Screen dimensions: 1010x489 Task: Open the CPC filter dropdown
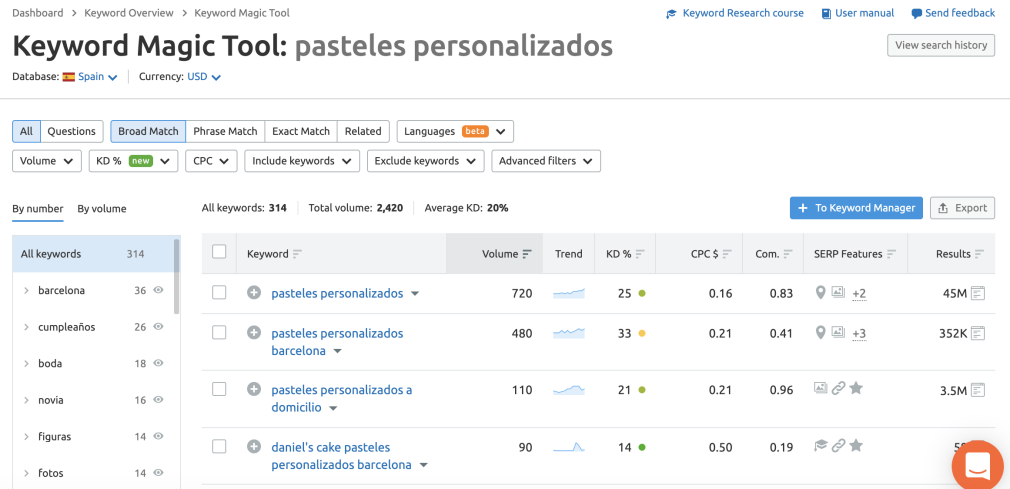tap(211, 161)
